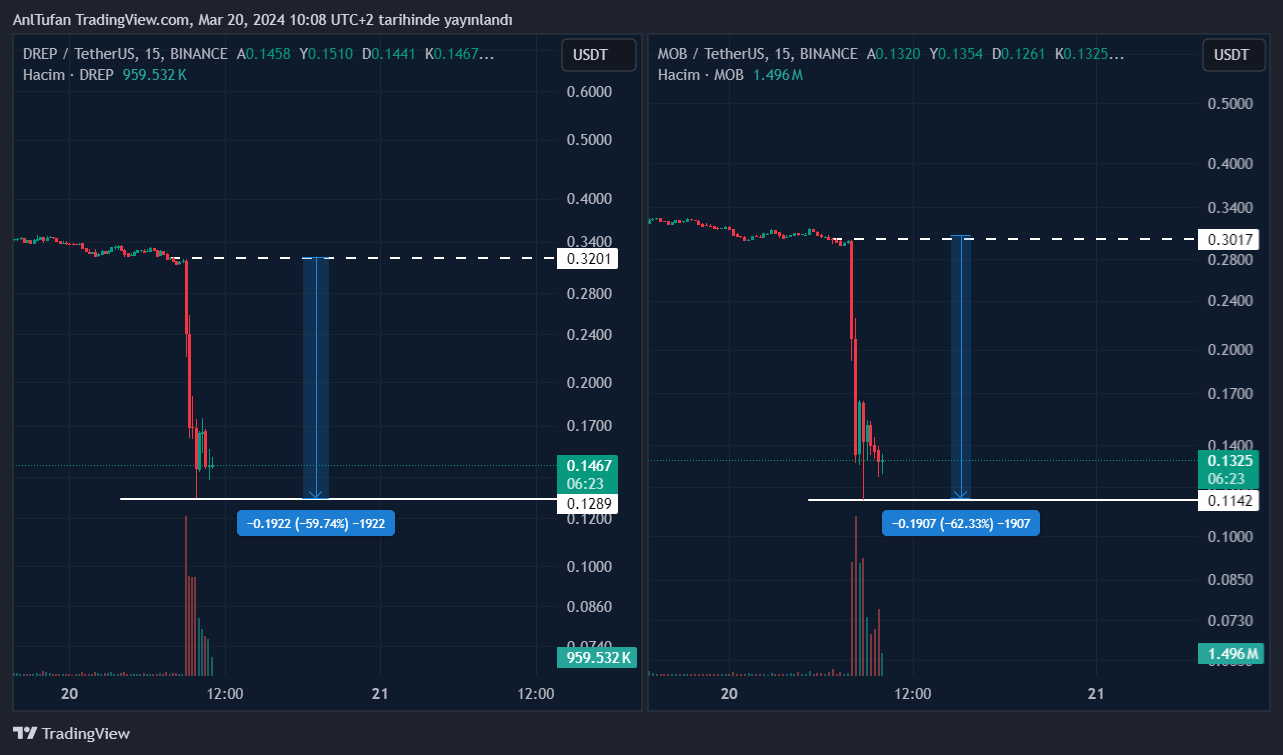Select the green 0.1325 current price tag
The width and height of the screenshot is (1283, 755).
pyautogui.click(x=1231, y=461)
